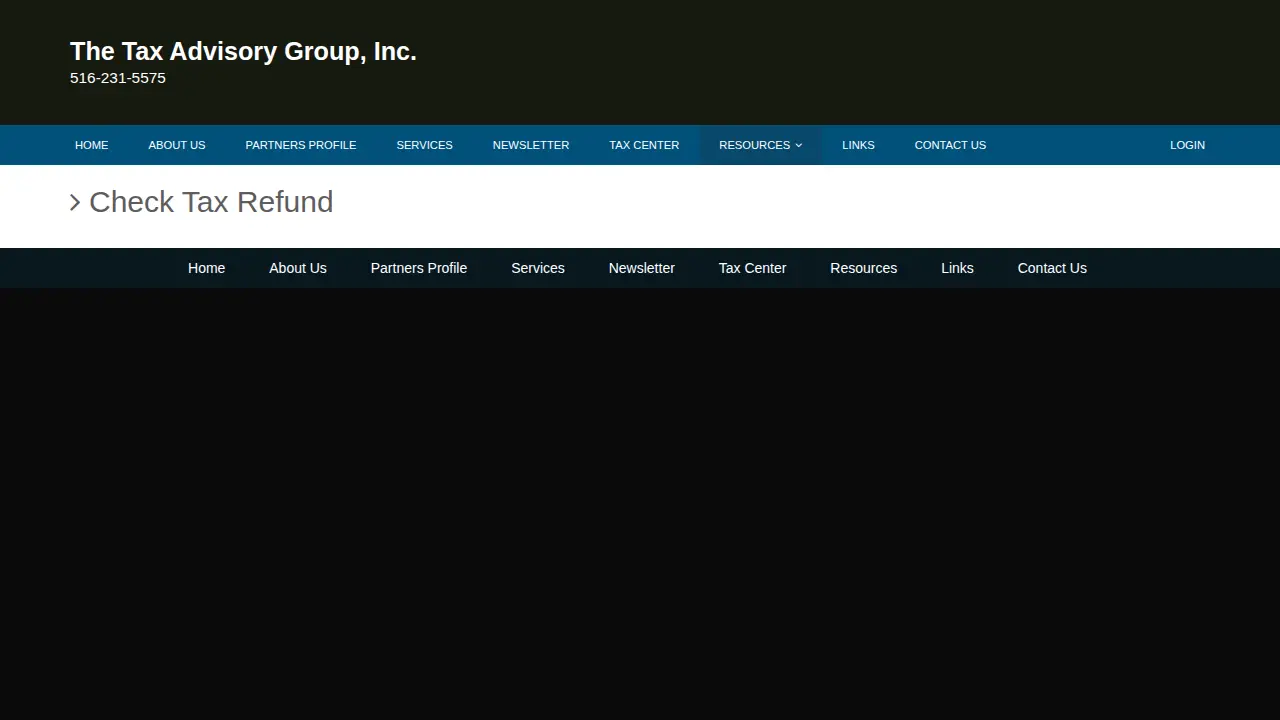Viewport: 1280px width, 720px height.
Task: Visit NEWSLETTER in the blue navbar
Action: point(531,145)
